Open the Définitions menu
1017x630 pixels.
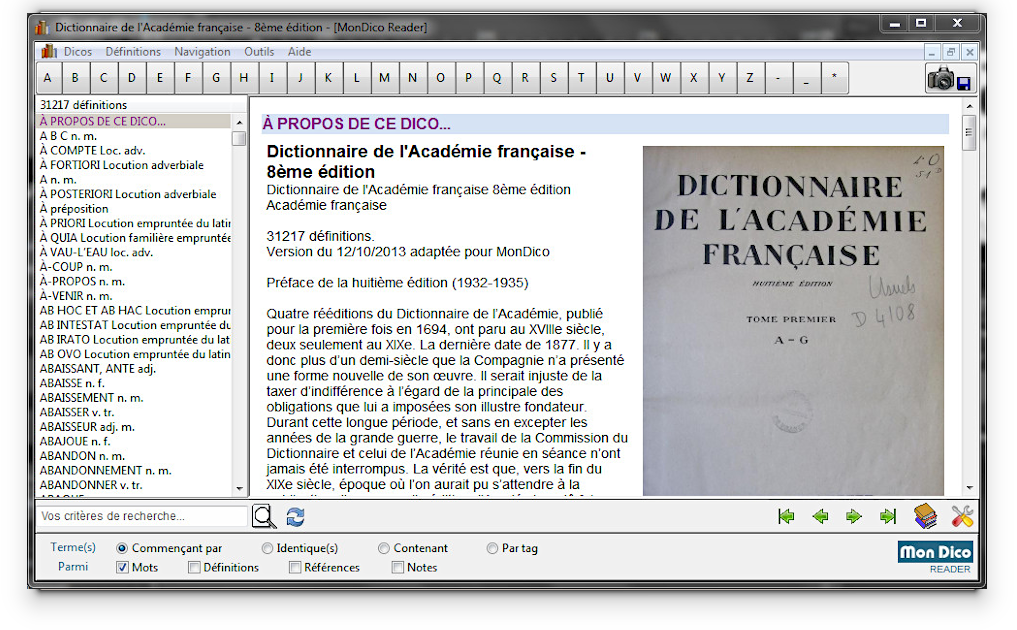click(133, 52)
